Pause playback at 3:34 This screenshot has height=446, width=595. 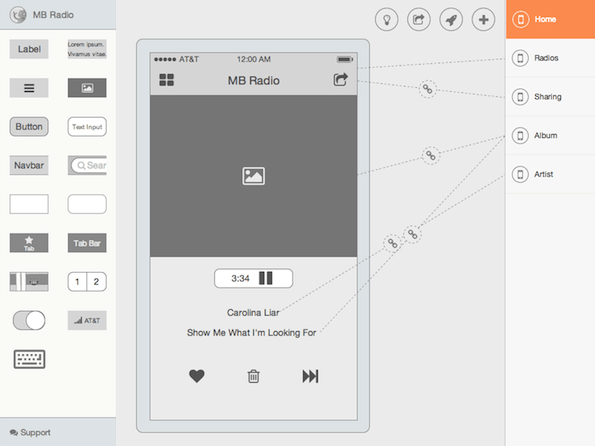[266, 278]
